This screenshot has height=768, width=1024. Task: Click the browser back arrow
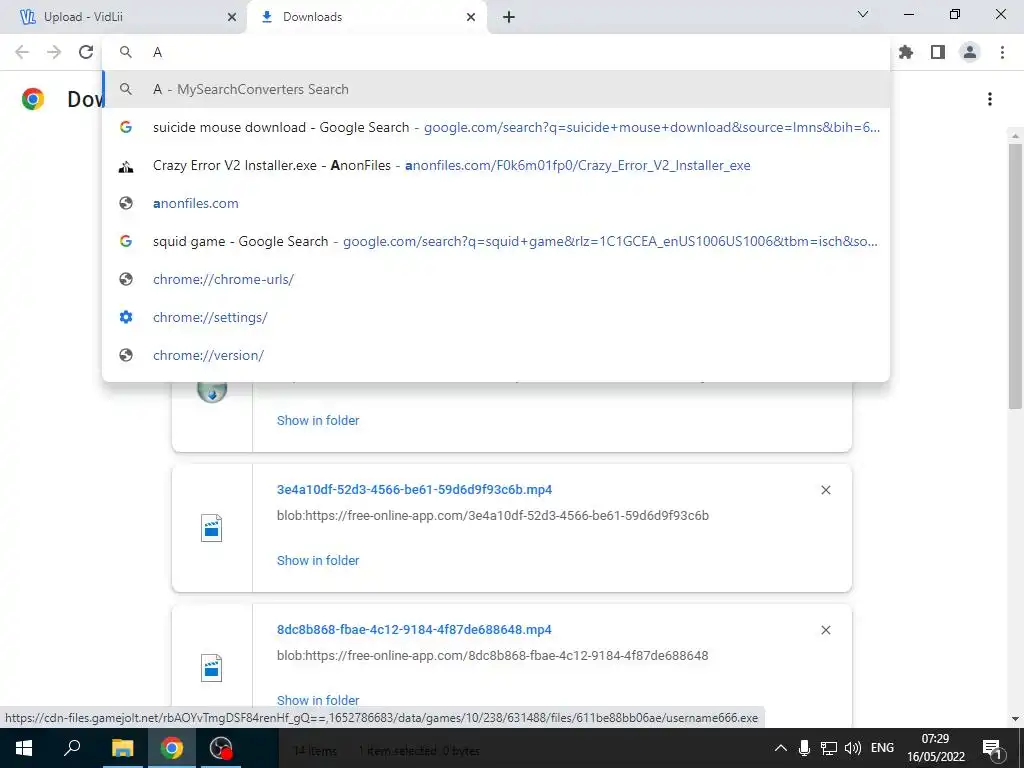coord(22,52)
